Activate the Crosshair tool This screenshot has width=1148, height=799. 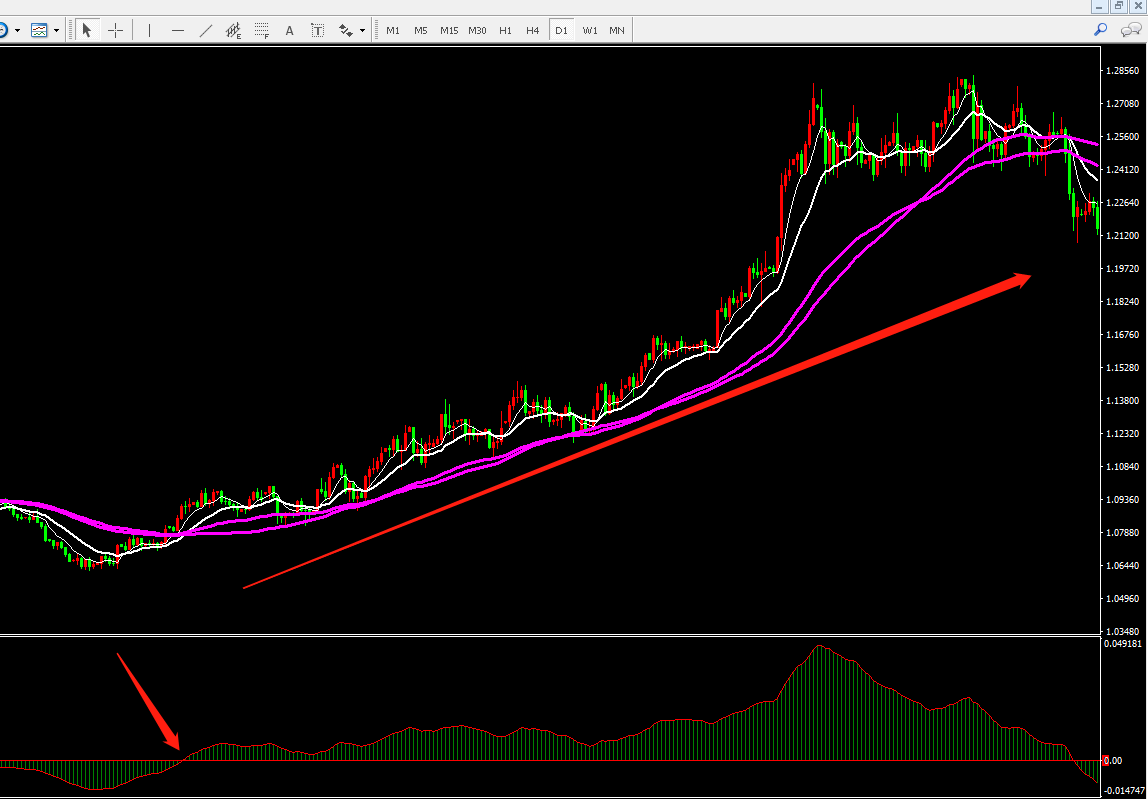[x=116, y=31]
